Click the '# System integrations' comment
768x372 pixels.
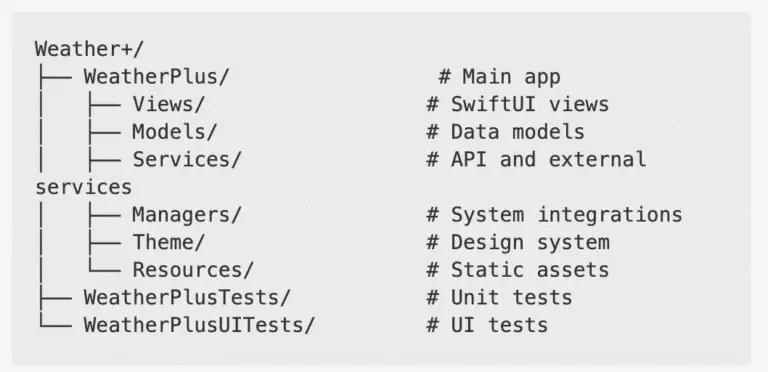[x=554, y=215]
